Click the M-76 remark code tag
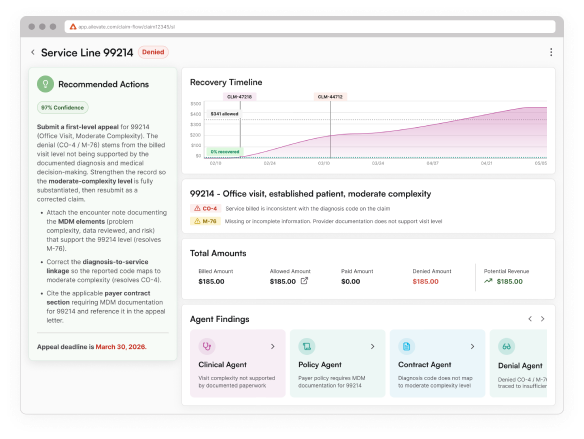The image size is (584, 439). (x=206, y=221)
